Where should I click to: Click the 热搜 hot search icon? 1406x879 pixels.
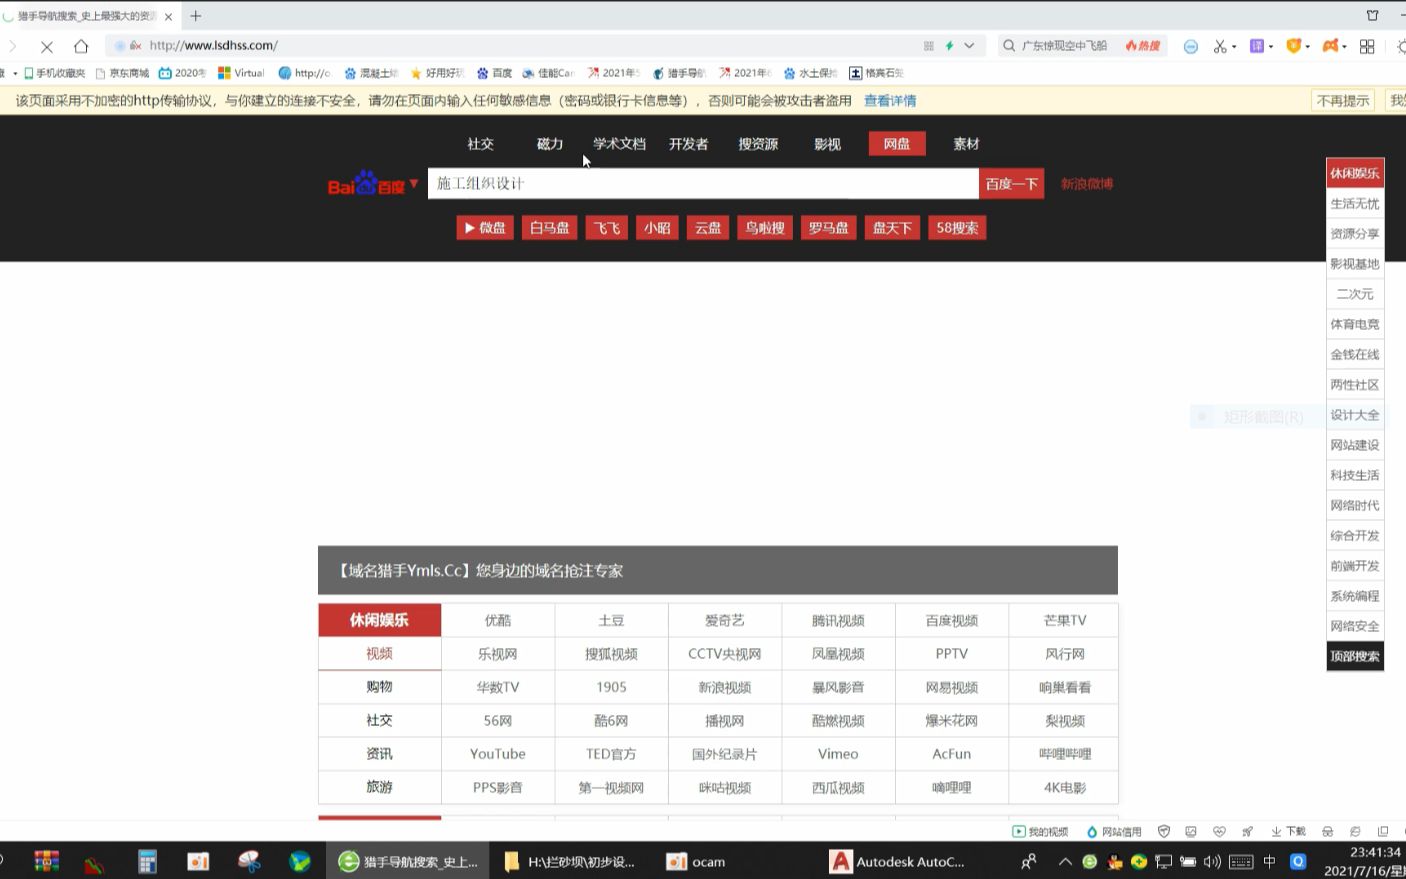(x=1143, y=46)
